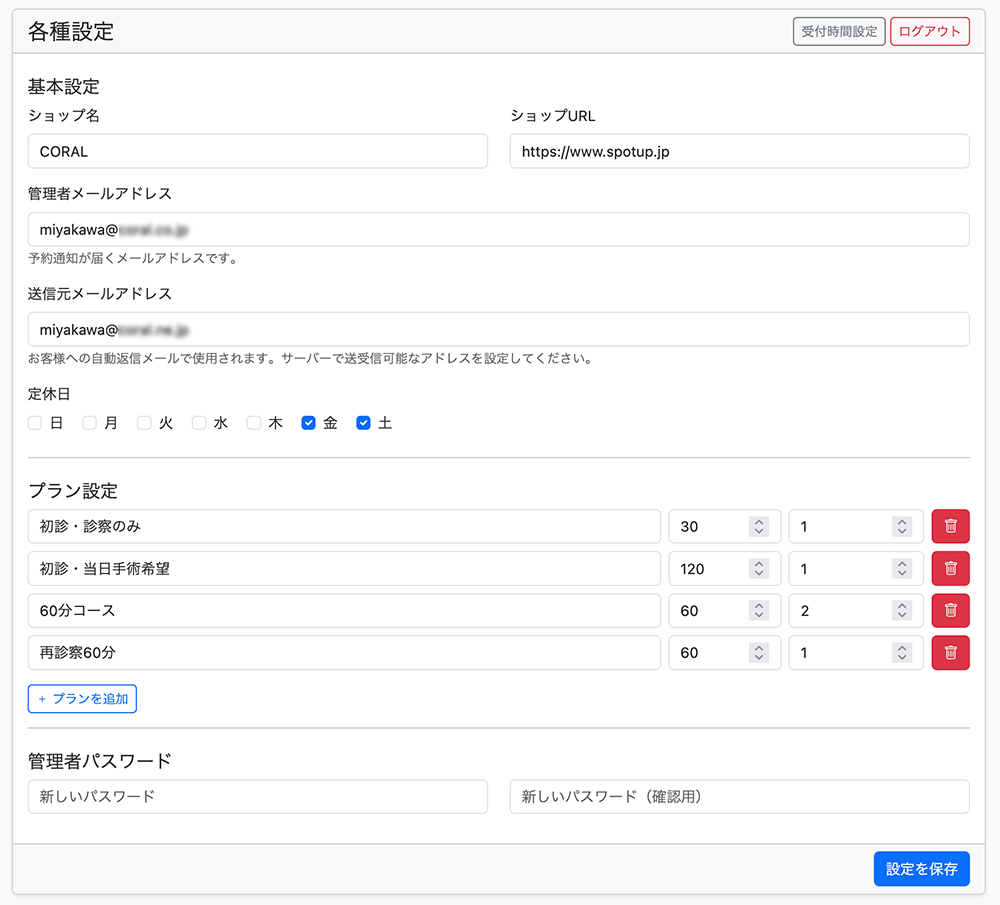Add a new plan with プランを追加

82,699
